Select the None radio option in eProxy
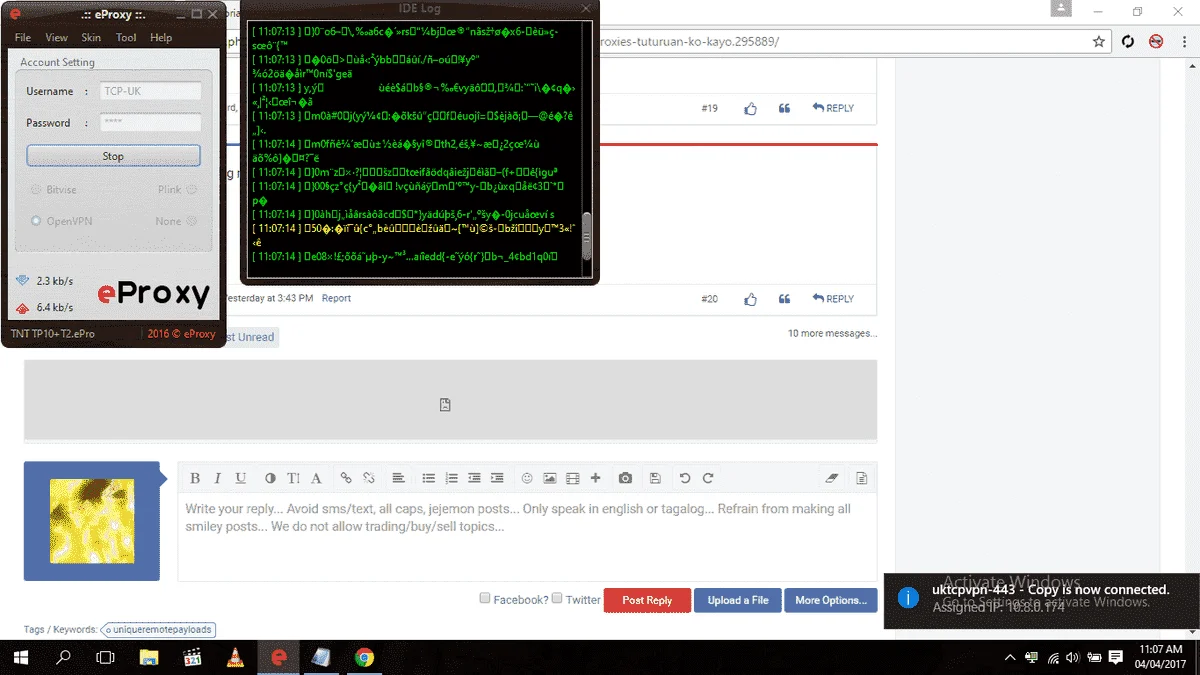 (x=192, y=221)
